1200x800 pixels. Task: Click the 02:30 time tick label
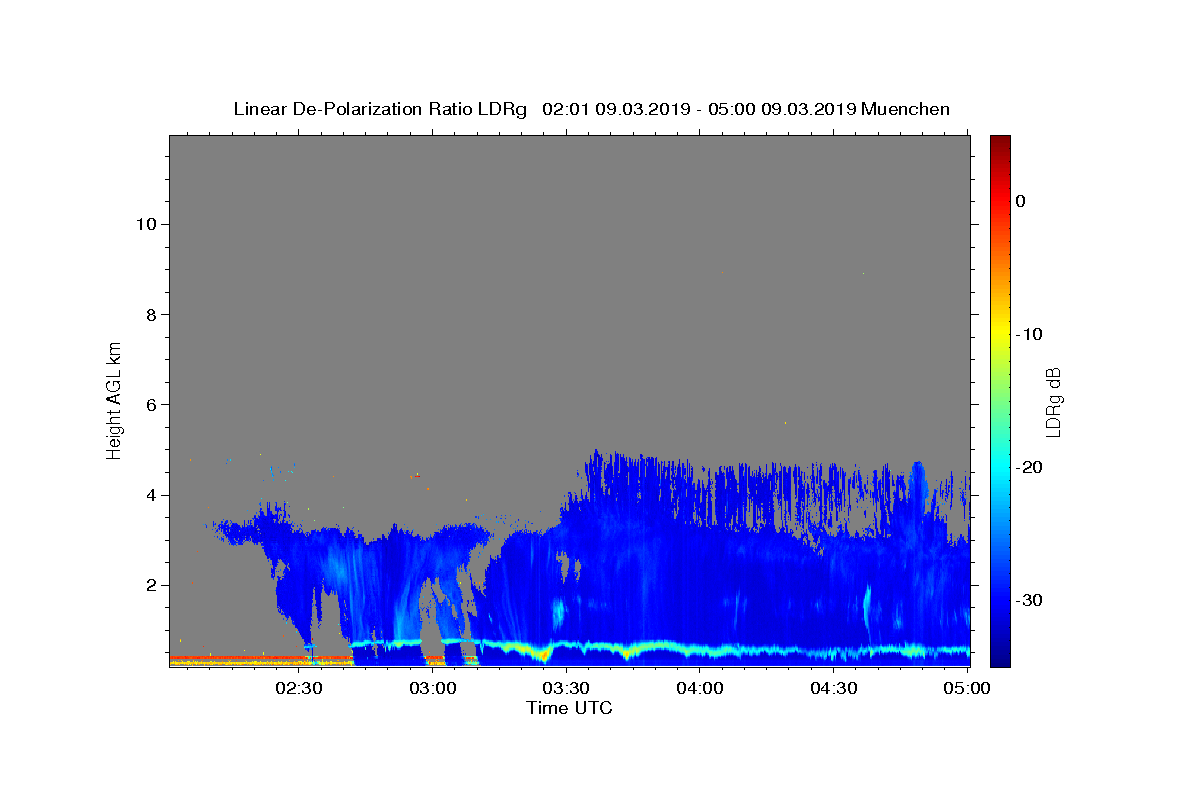(x=299, y=688)
